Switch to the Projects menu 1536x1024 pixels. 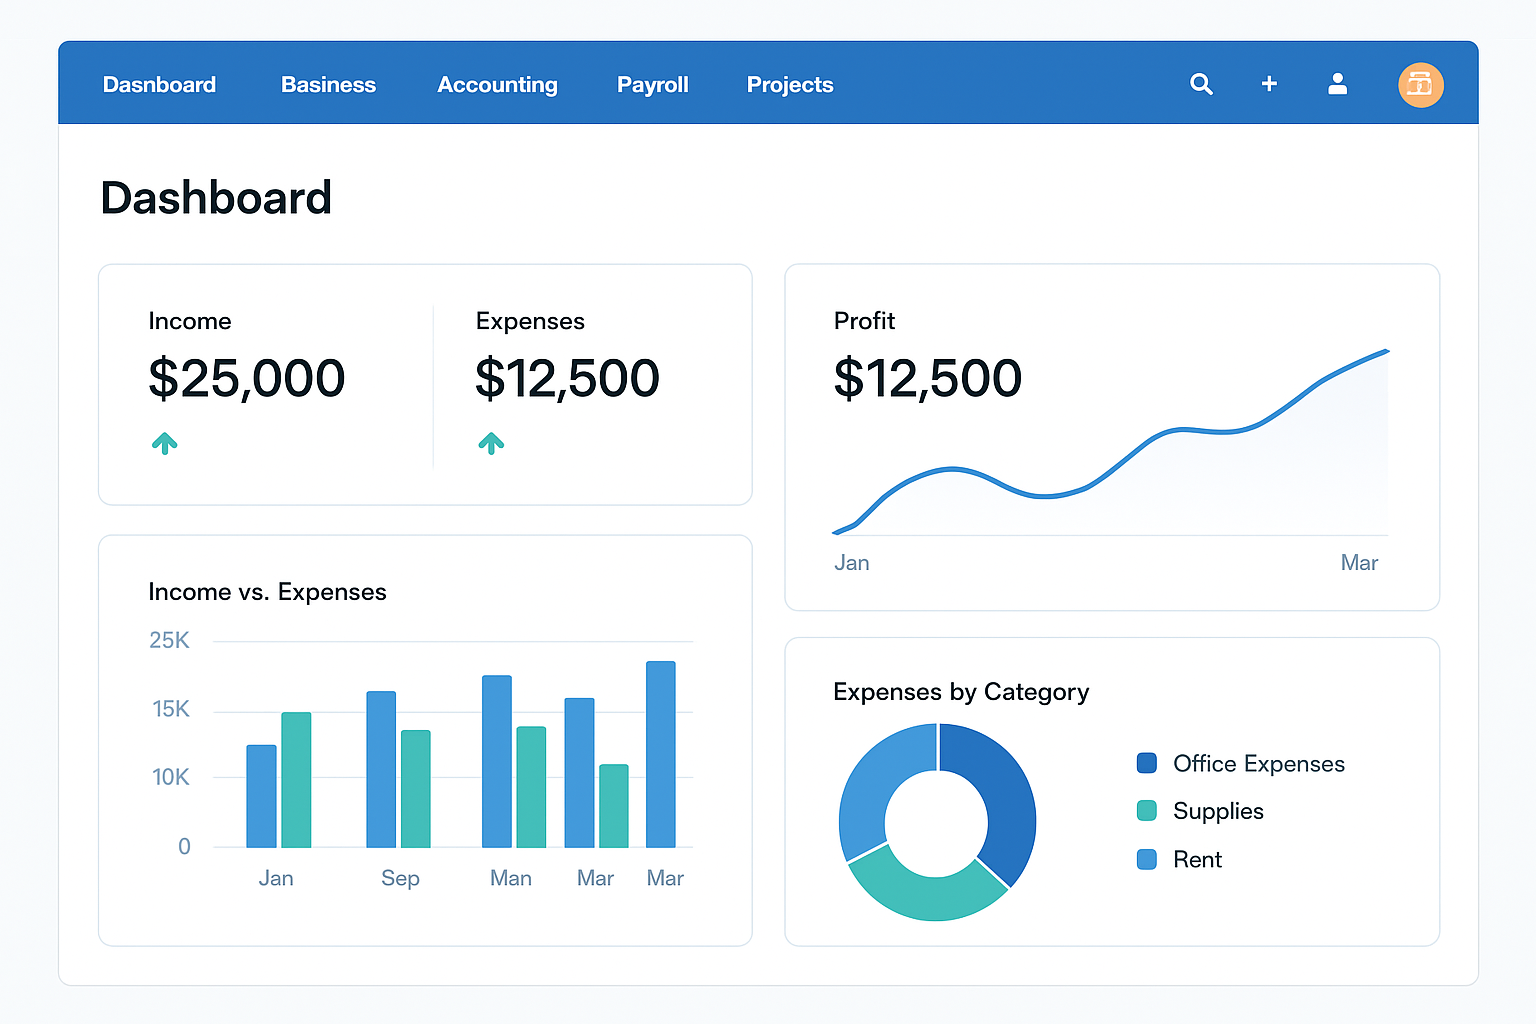pos(790,85)
